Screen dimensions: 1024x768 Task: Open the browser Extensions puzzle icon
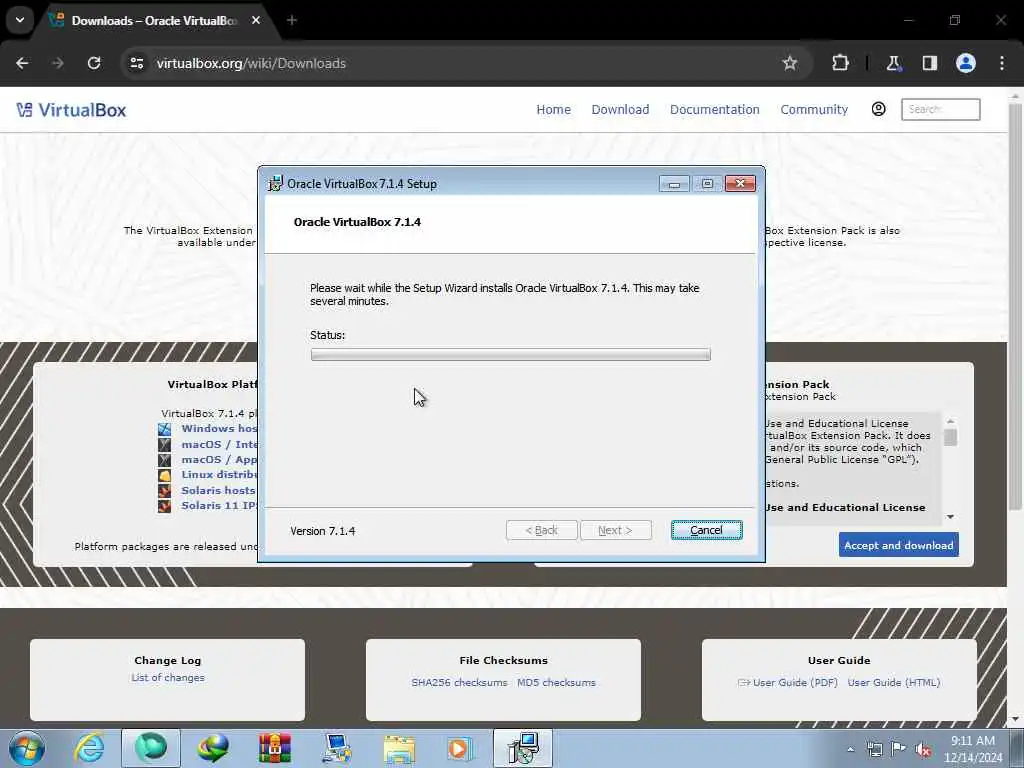click(x=840, y=63)
